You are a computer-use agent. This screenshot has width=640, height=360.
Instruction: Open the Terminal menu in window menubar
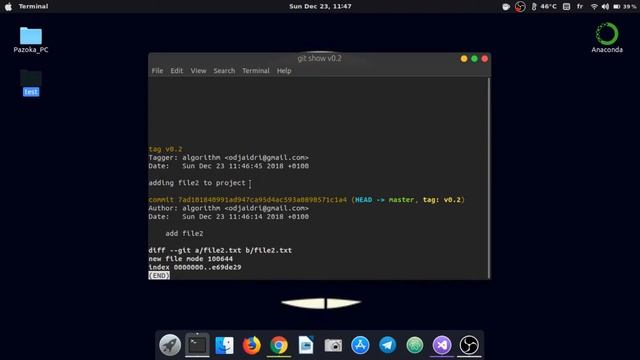click(x=256, y=71)
